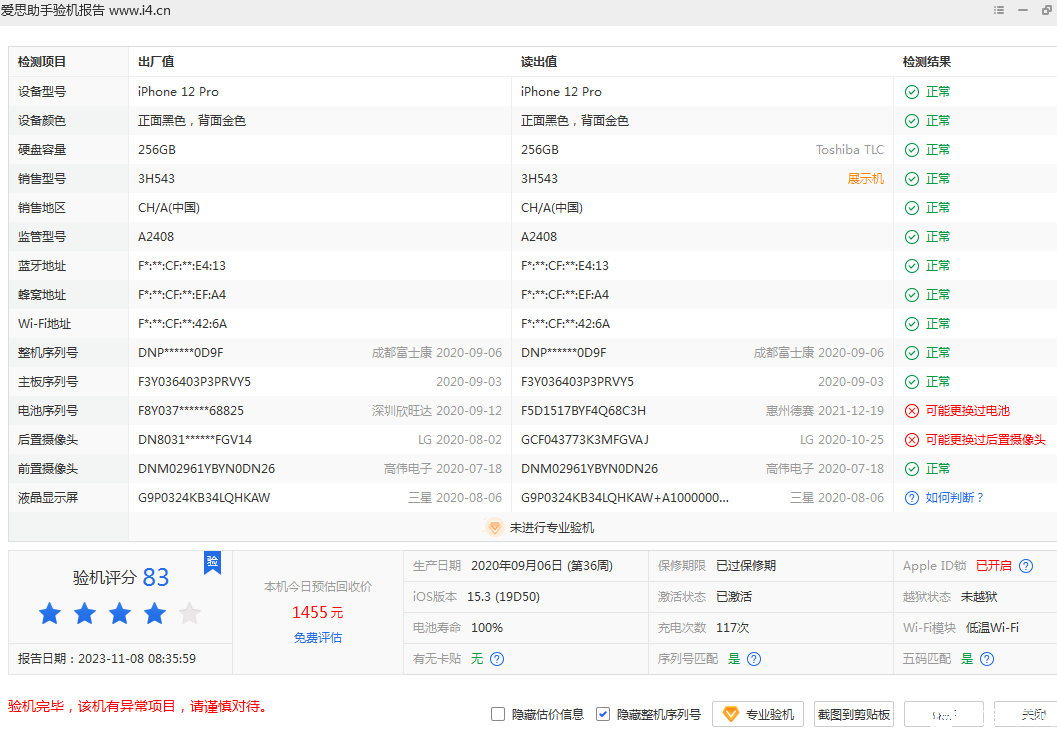
Task: Click battery life value 100%
Action: tap(487, 628)
